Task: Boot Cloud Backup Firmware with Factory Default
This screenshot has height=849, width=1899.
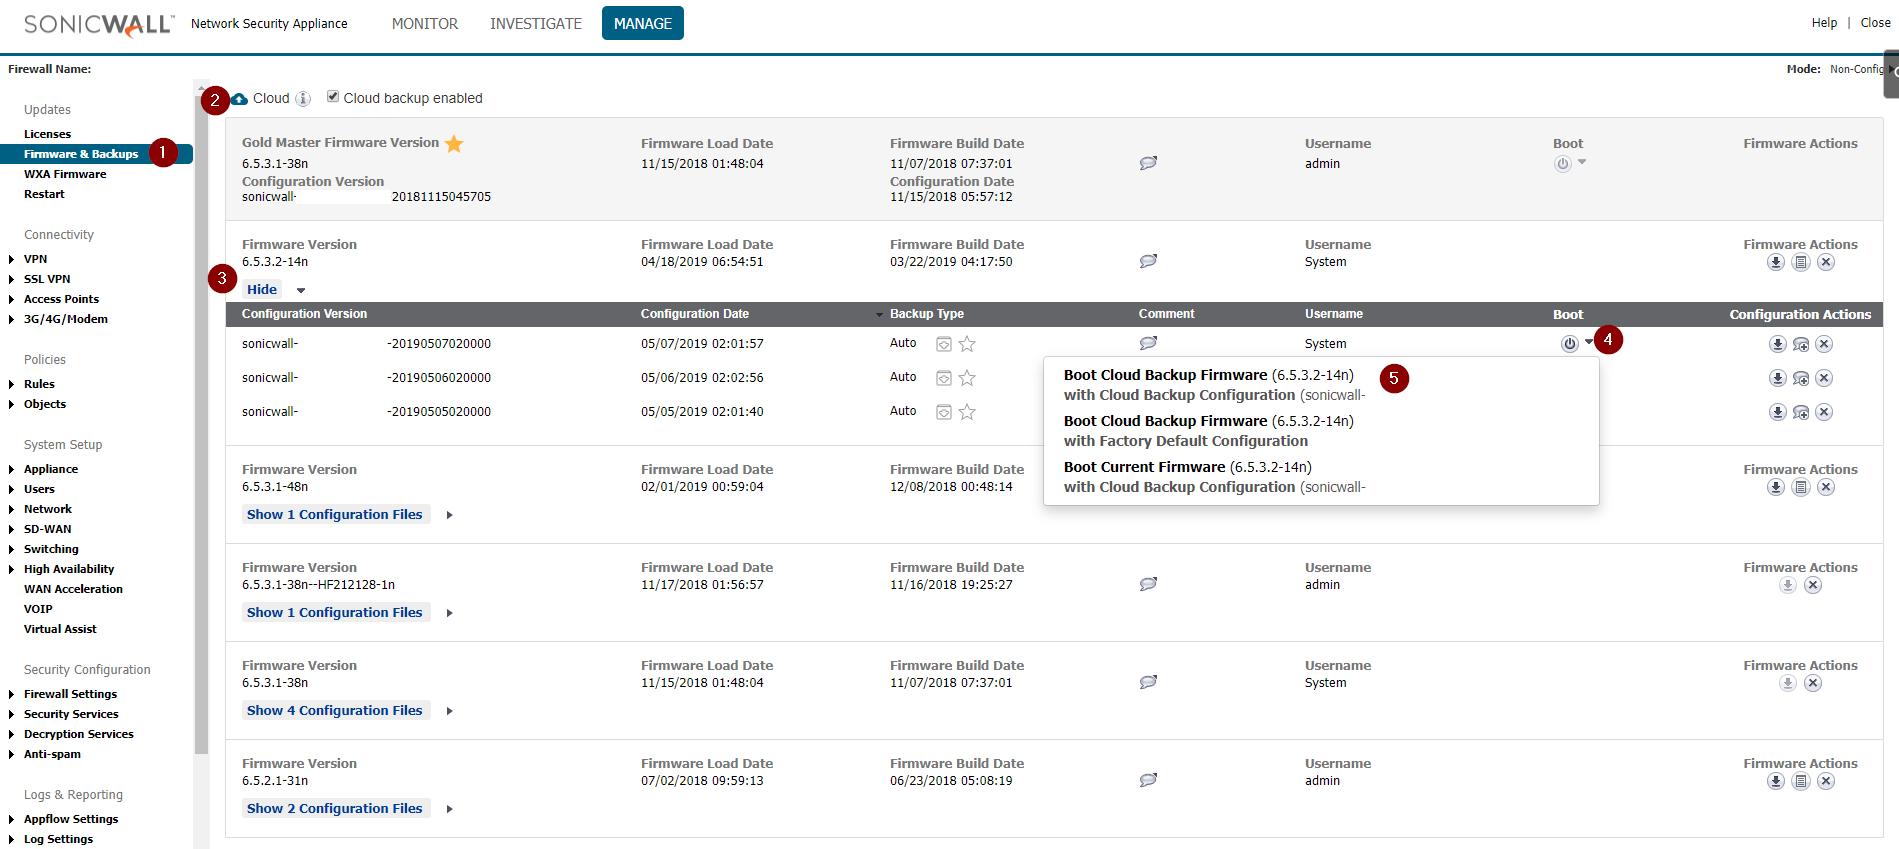Action: (1208, 431)
